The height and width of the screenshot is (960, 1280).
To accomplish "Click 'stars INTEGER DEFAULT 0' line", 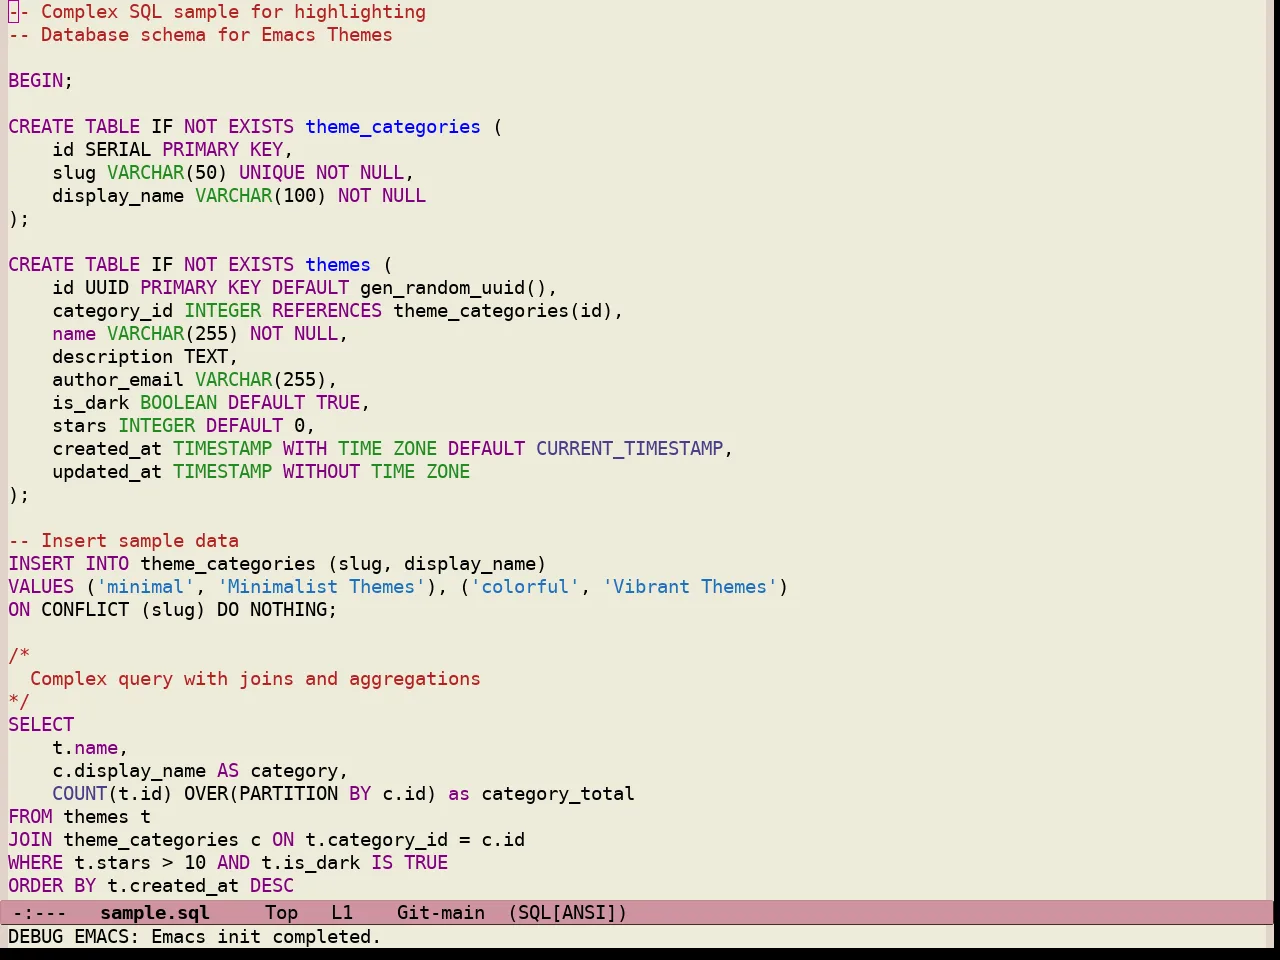I will (x=184, y=425).
